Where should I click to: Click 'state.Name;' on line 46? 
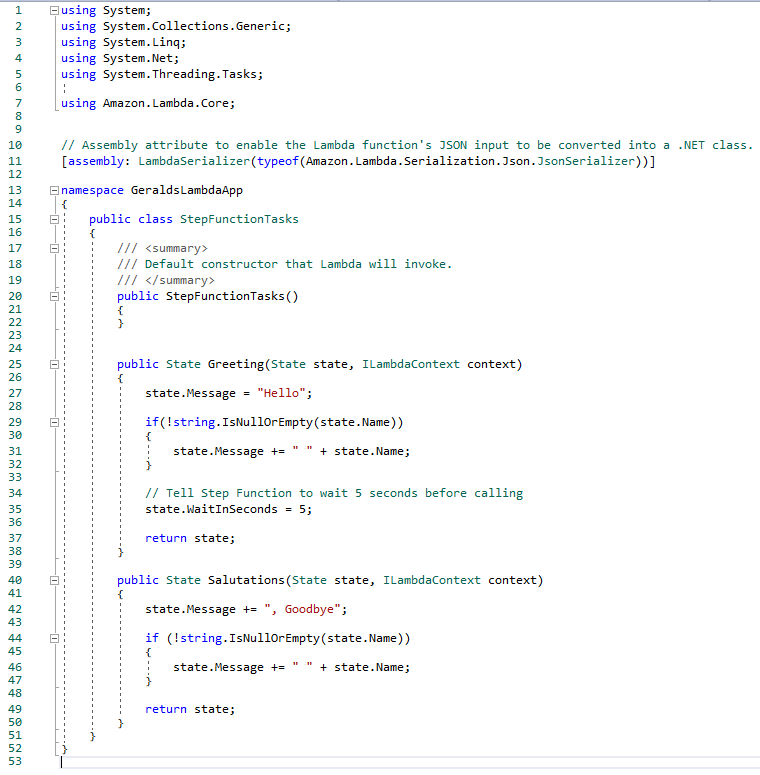[x=372, y=667]
